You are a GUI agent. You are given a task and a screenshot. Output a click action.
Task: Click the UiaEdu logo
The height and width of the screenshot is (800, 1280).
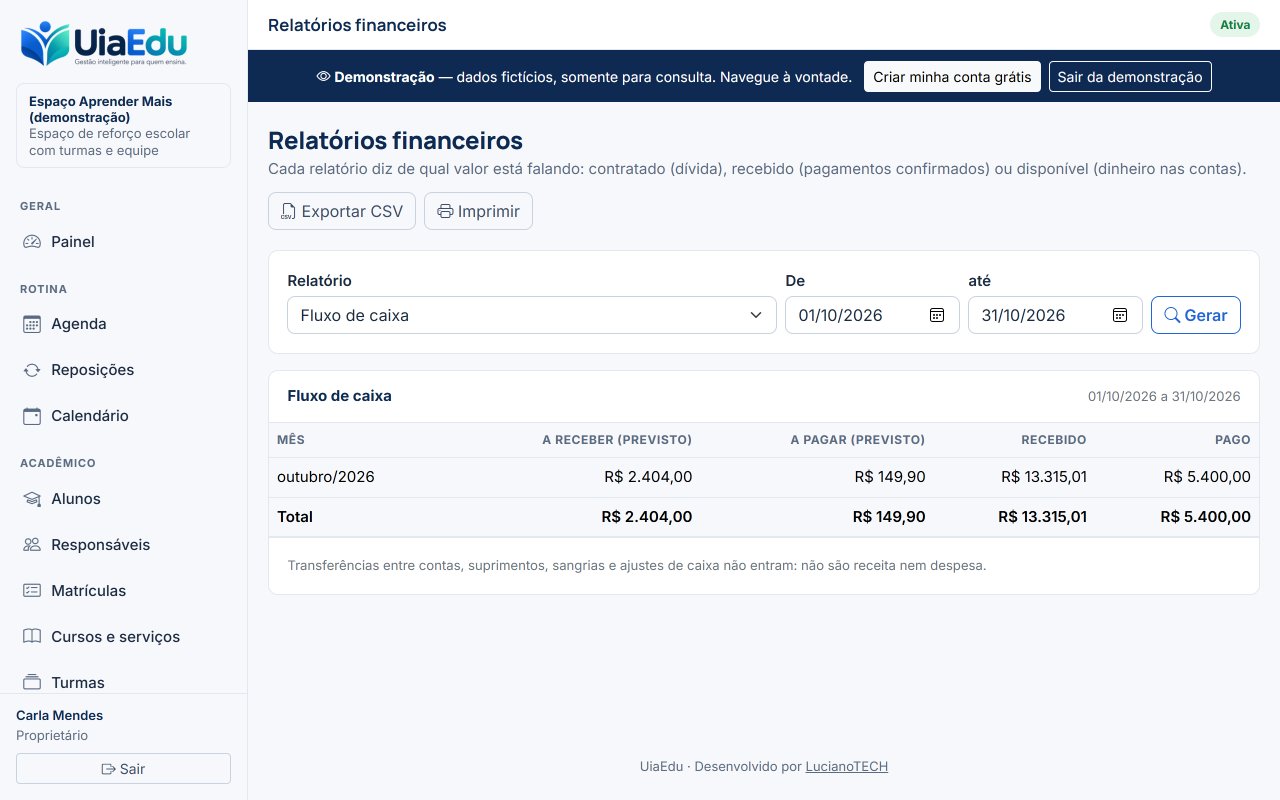pyautogui.click(x=103, y=44)
